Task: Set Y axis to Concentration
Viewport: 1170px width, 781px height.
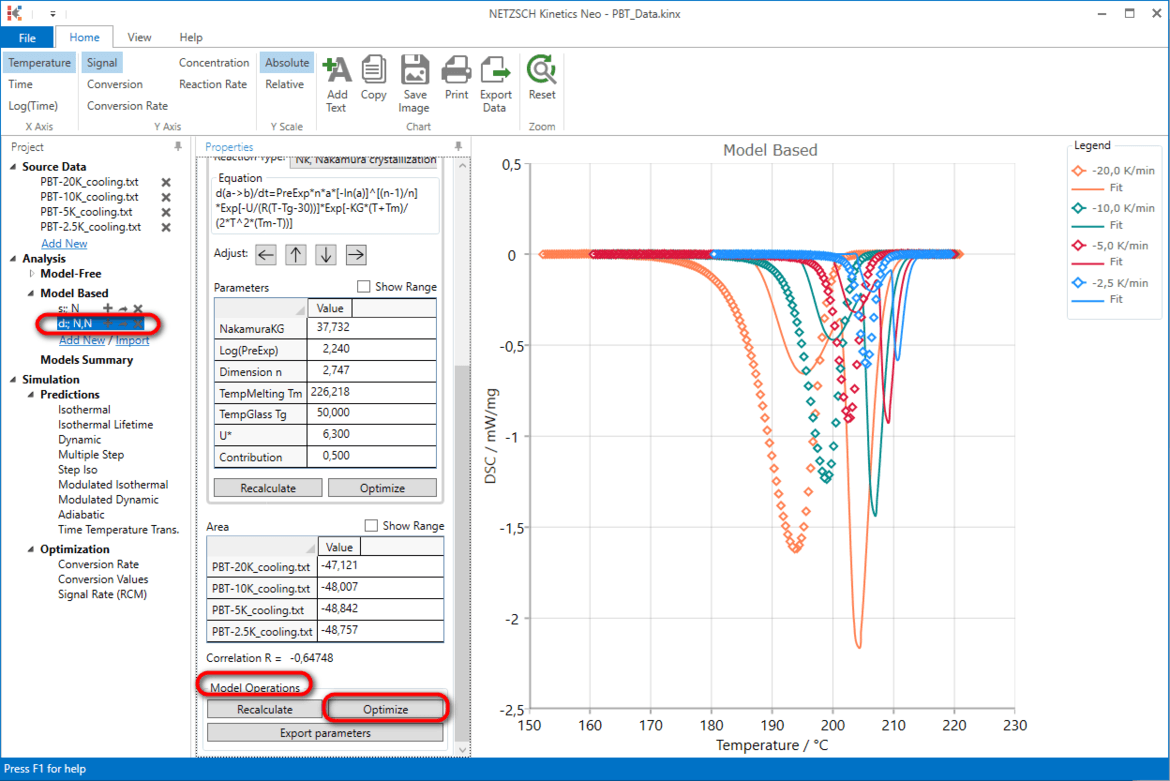Action: click(x=213, y=63)
